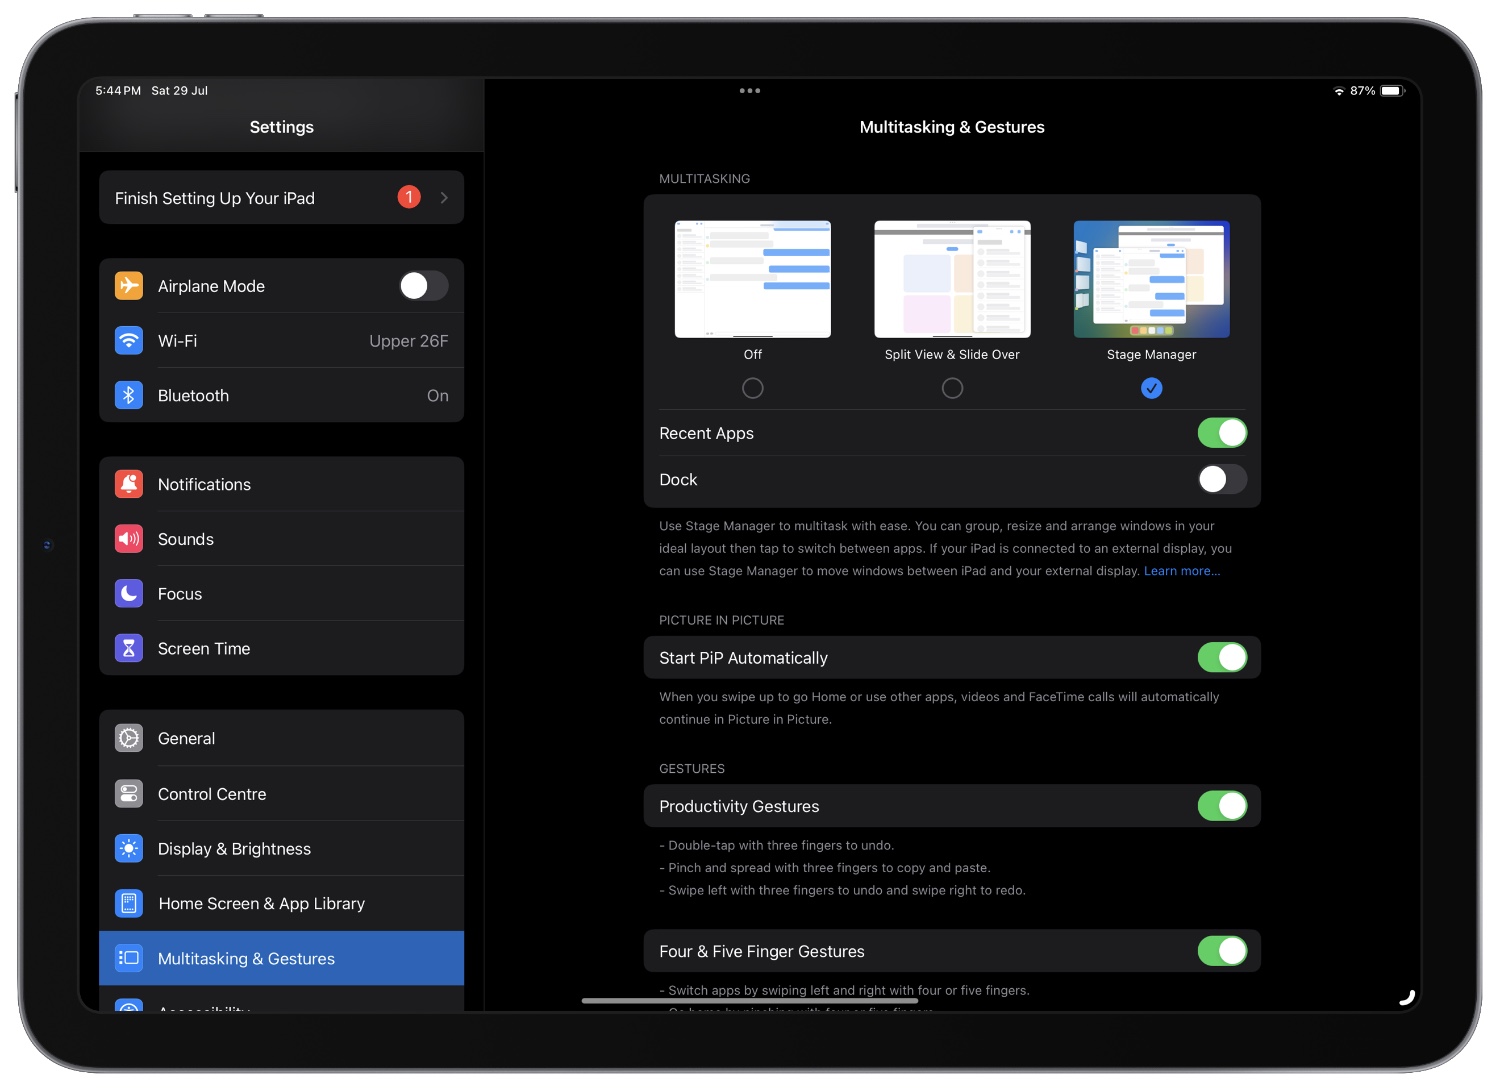Click the Learn more link
The height and width of the screenshot is (1091, 1500).
pos(1182,570)
